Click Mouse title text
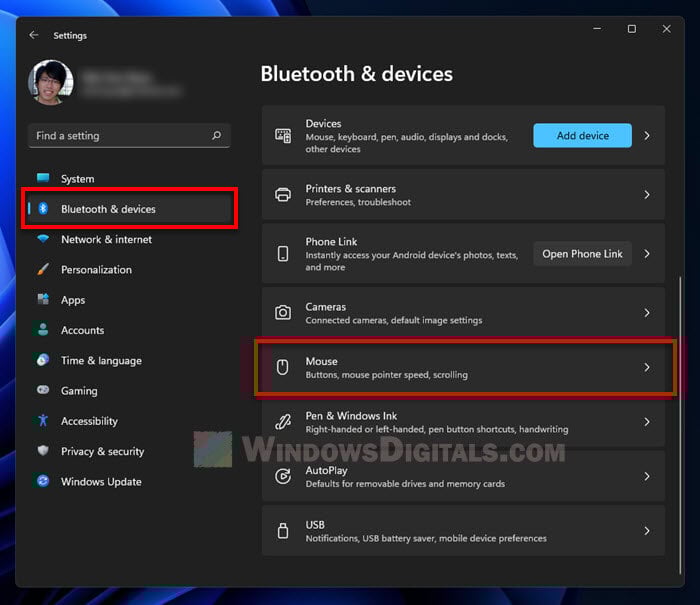Viewport: 700px width, 605px height. 321,361
